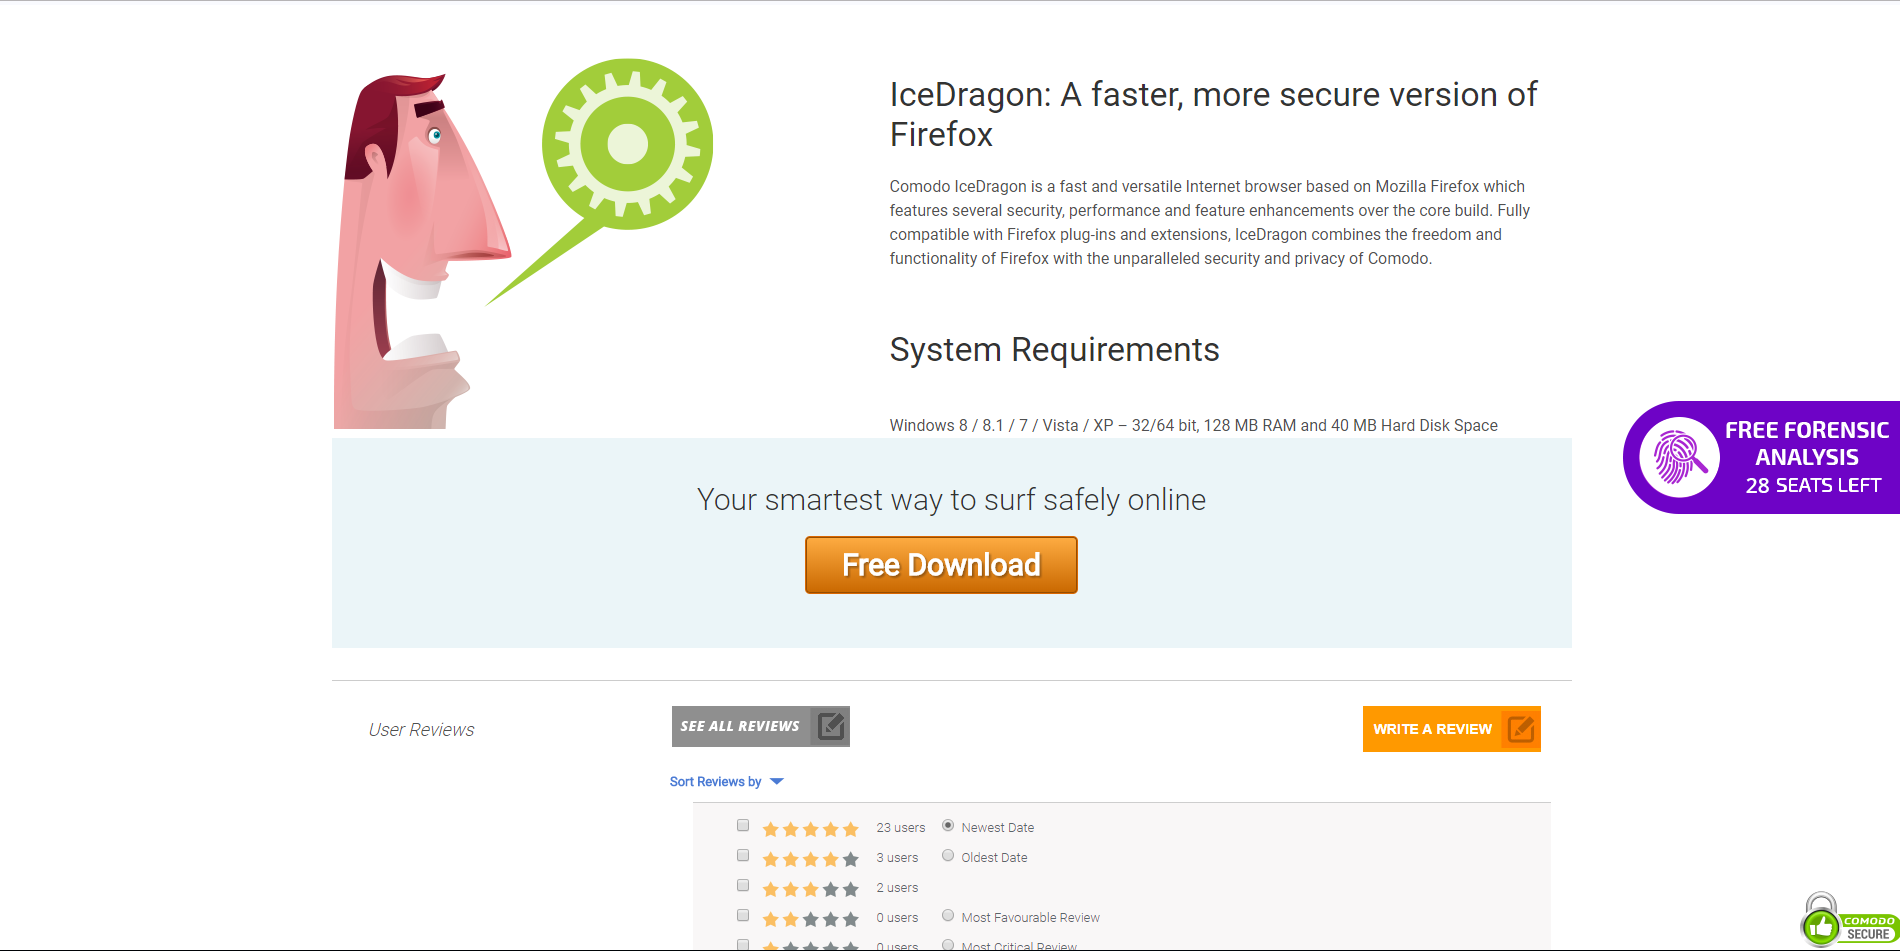
Task: Click the '23 users' count text
Action: pyautogui.click(x=901, y=828)
